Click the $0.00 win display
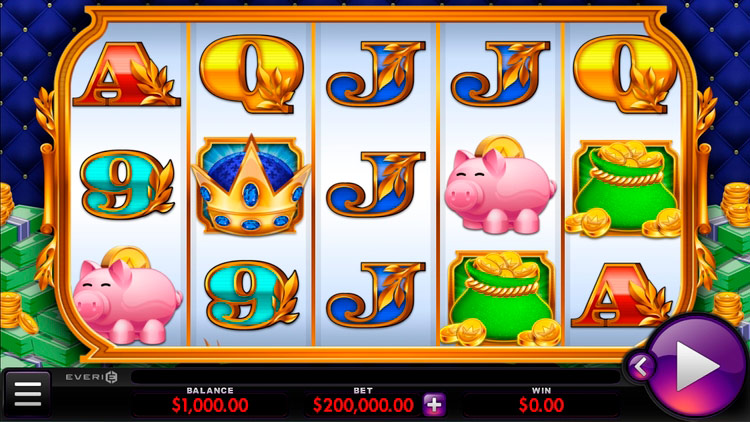Screen dimensions: 750x422 pos(541,405)
